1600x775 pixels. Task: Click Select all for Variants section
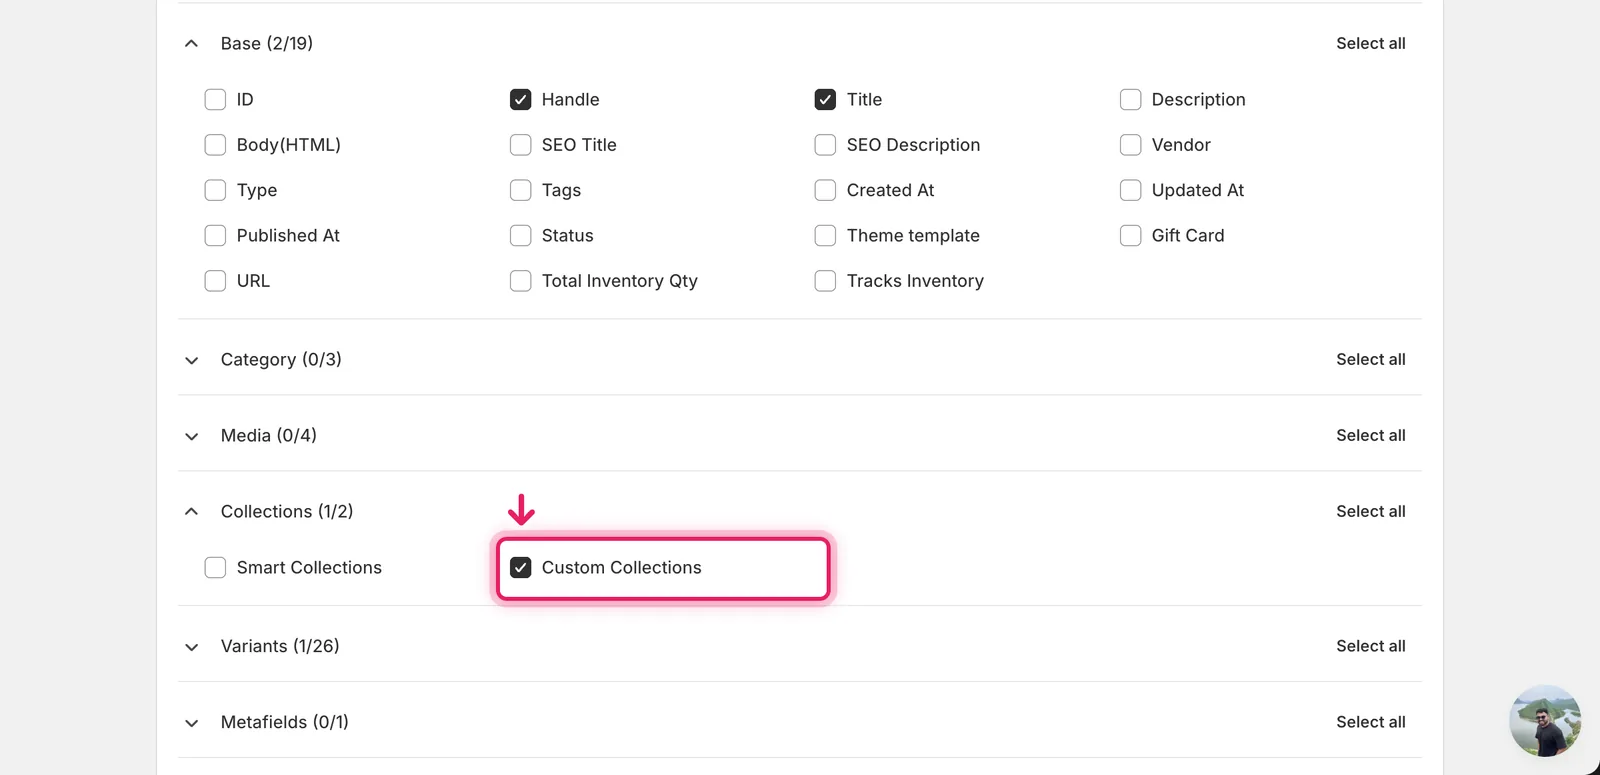(1371, 647)
